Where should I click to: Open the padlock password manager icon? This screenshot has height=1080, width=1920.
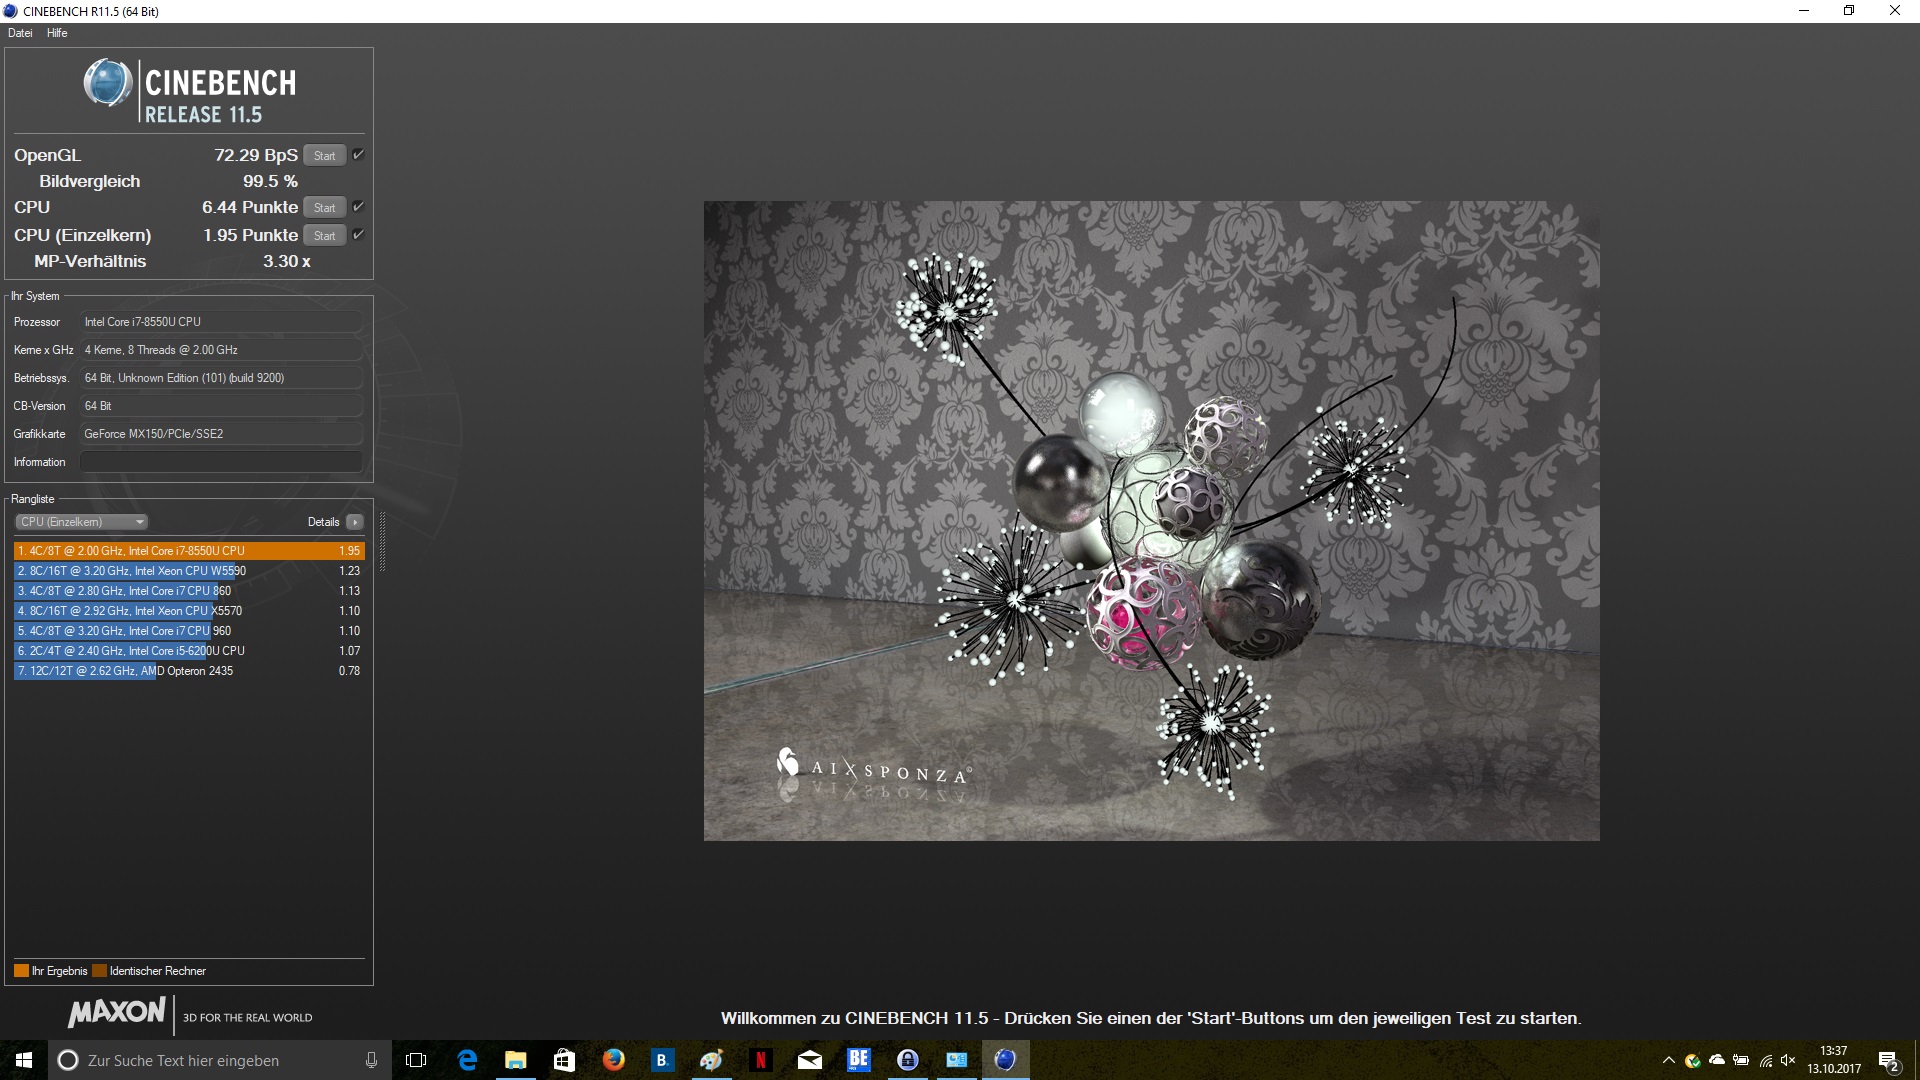click(907, 1060)
